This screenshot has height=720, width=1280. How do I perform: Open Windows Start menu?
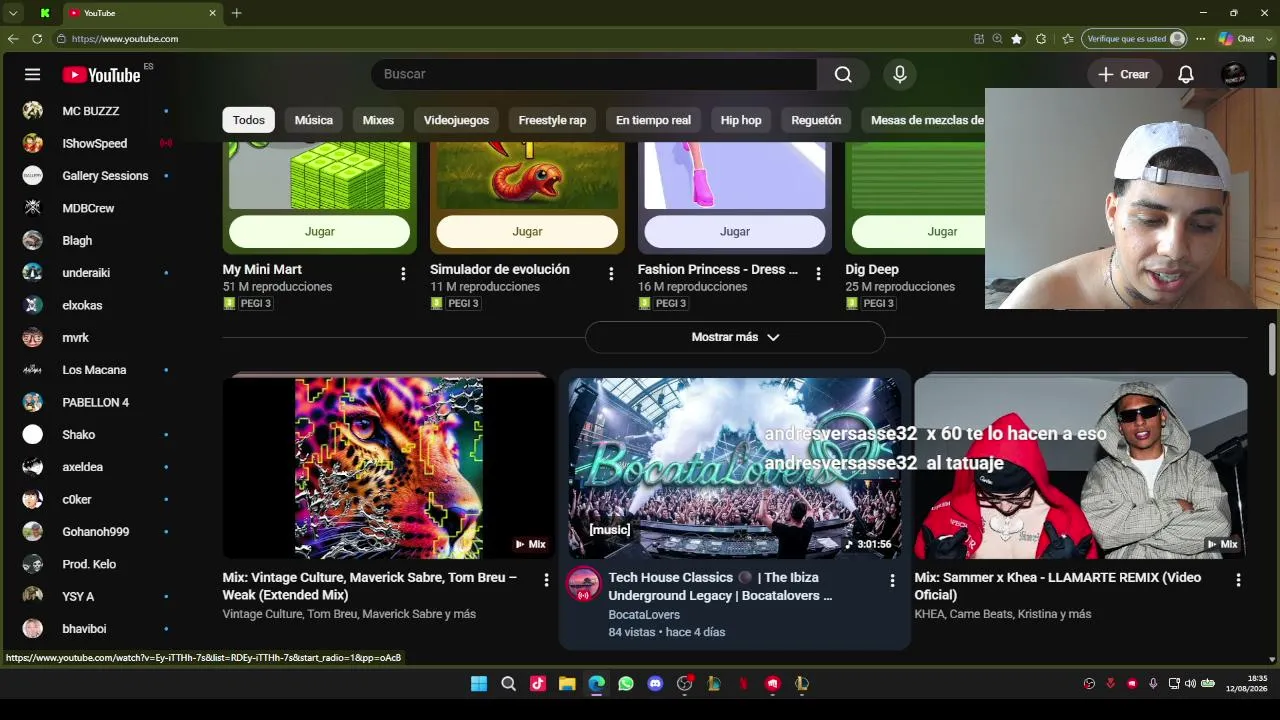click(x=479, y=684)
